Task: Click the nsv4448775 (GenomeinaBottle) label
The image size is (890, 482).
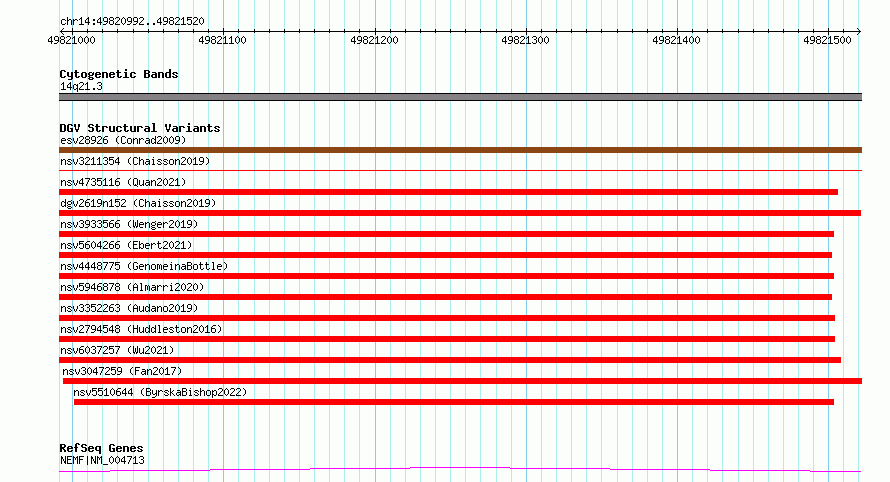Action: [144, 266]
